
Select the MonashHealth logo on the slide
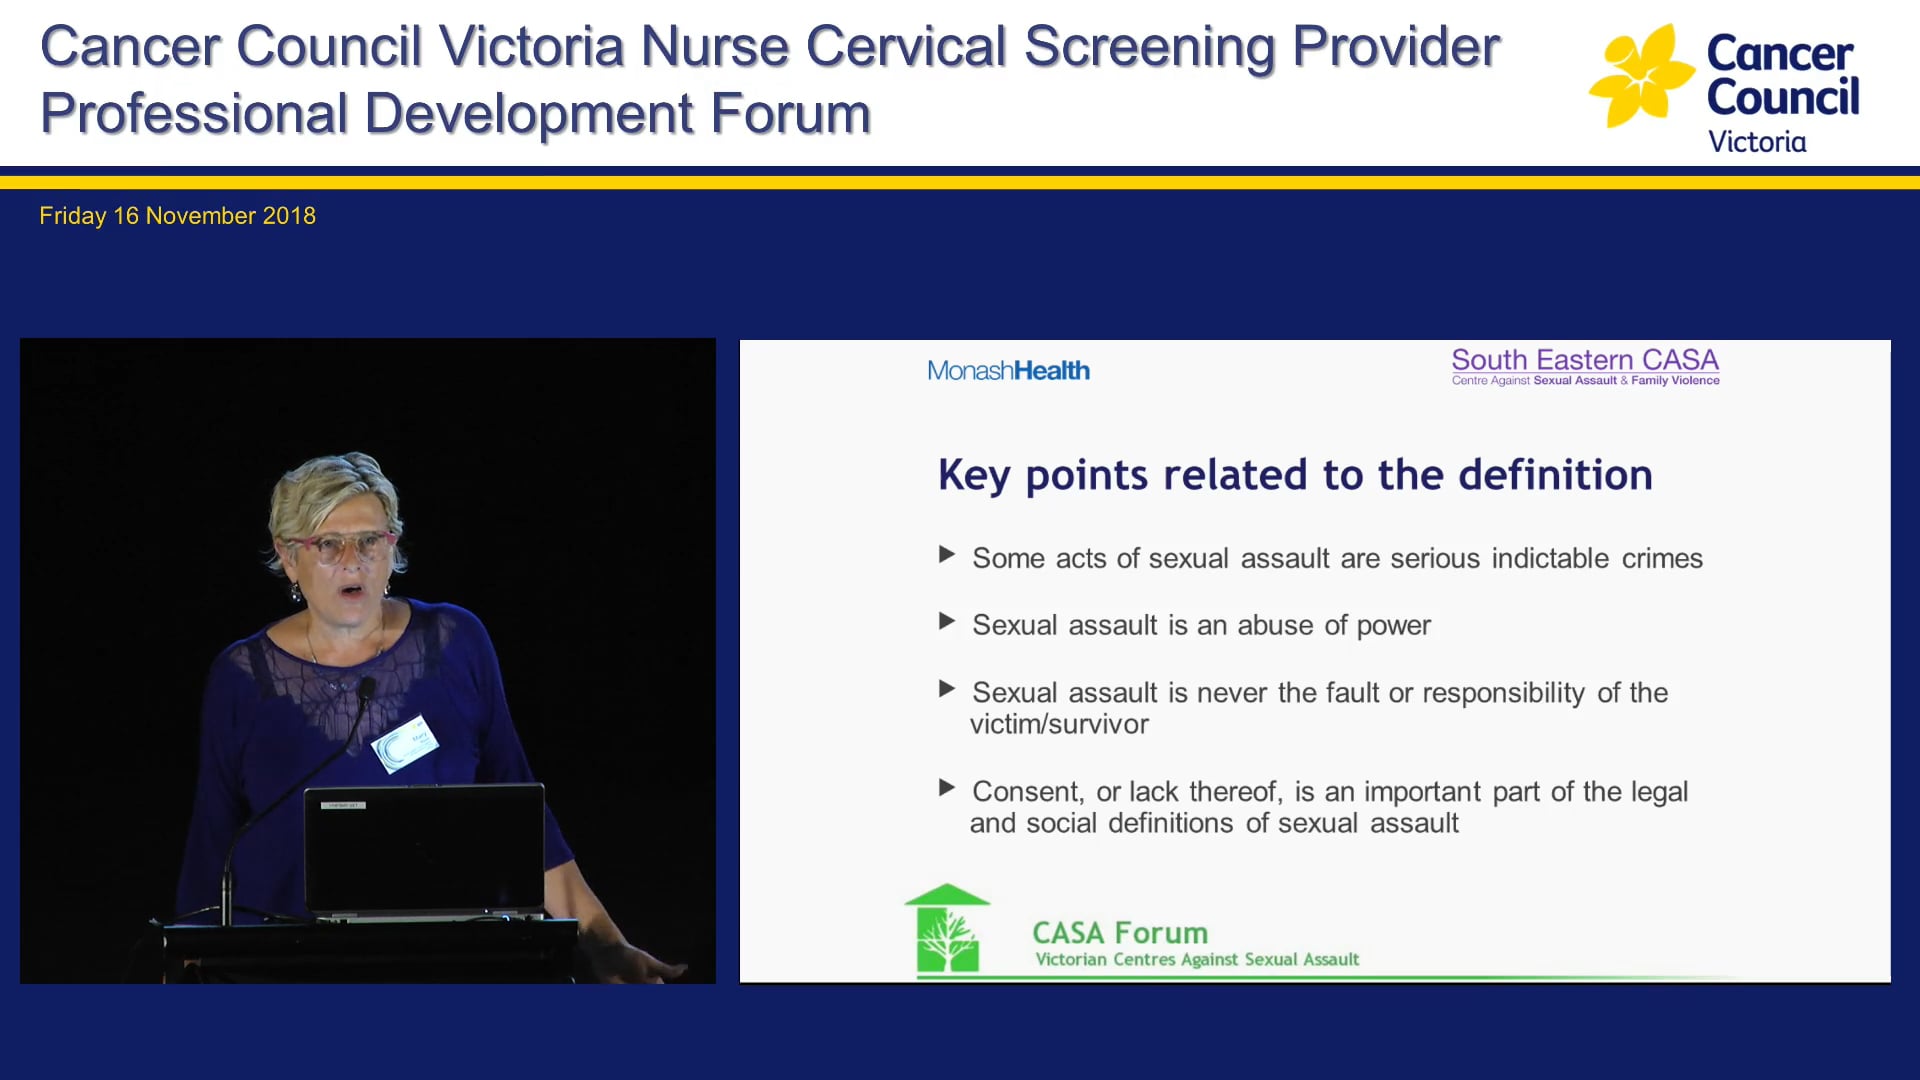click(x=1007, y=370)
